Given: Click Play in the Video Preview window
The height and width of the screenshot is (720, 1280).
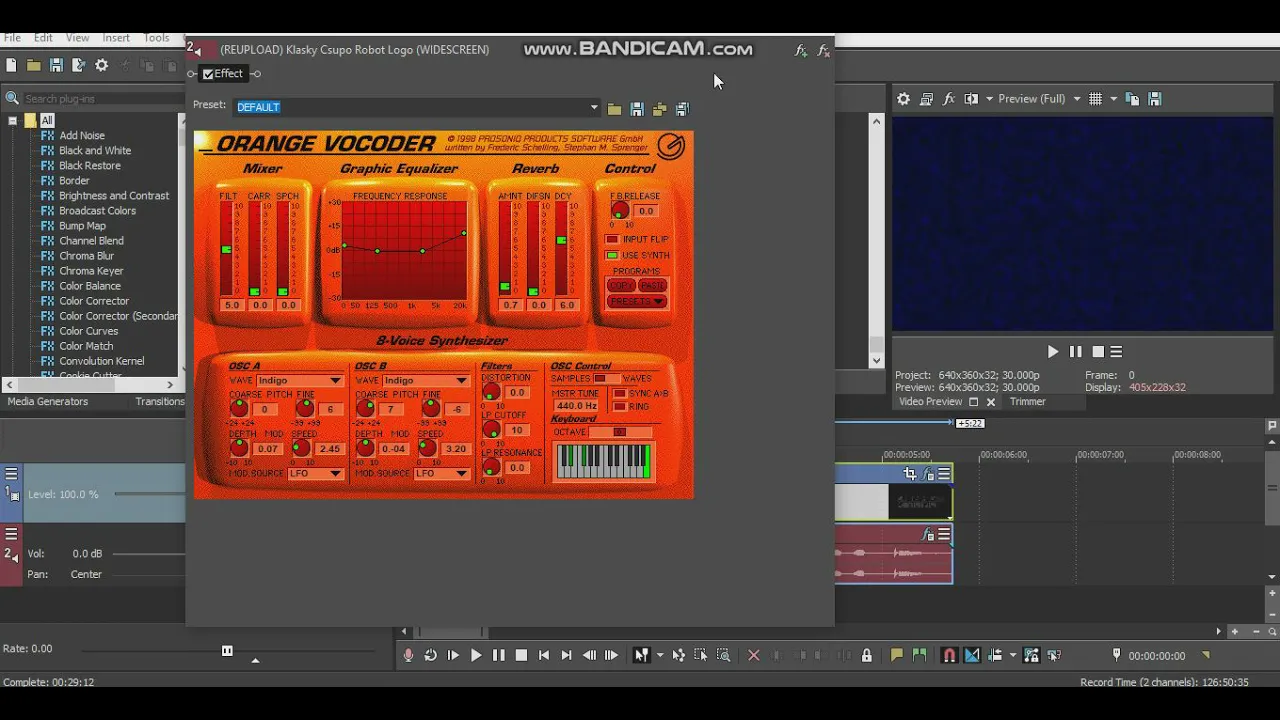Looking at the screenshot, I should point(1052,352).
